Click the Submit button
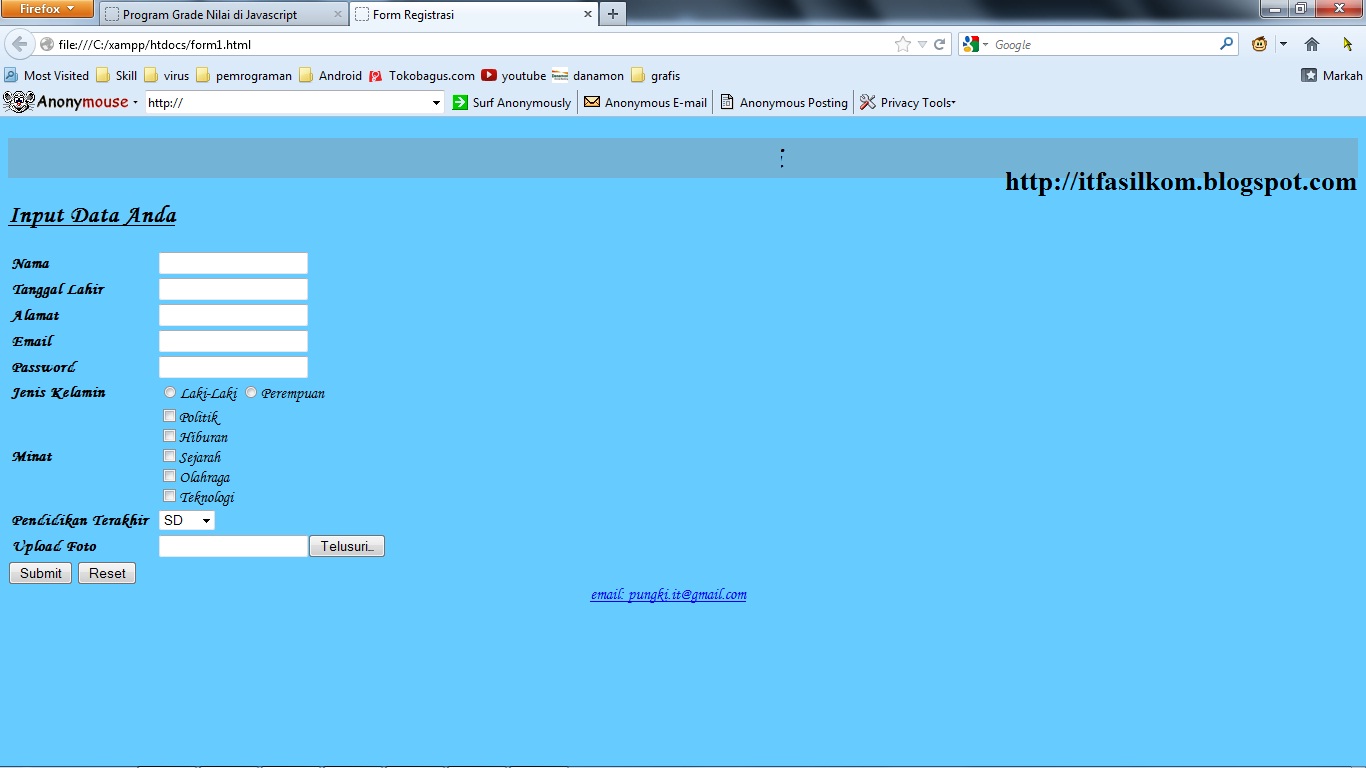This screenshot has height=768, width=1366. click(x=40, y=573)
